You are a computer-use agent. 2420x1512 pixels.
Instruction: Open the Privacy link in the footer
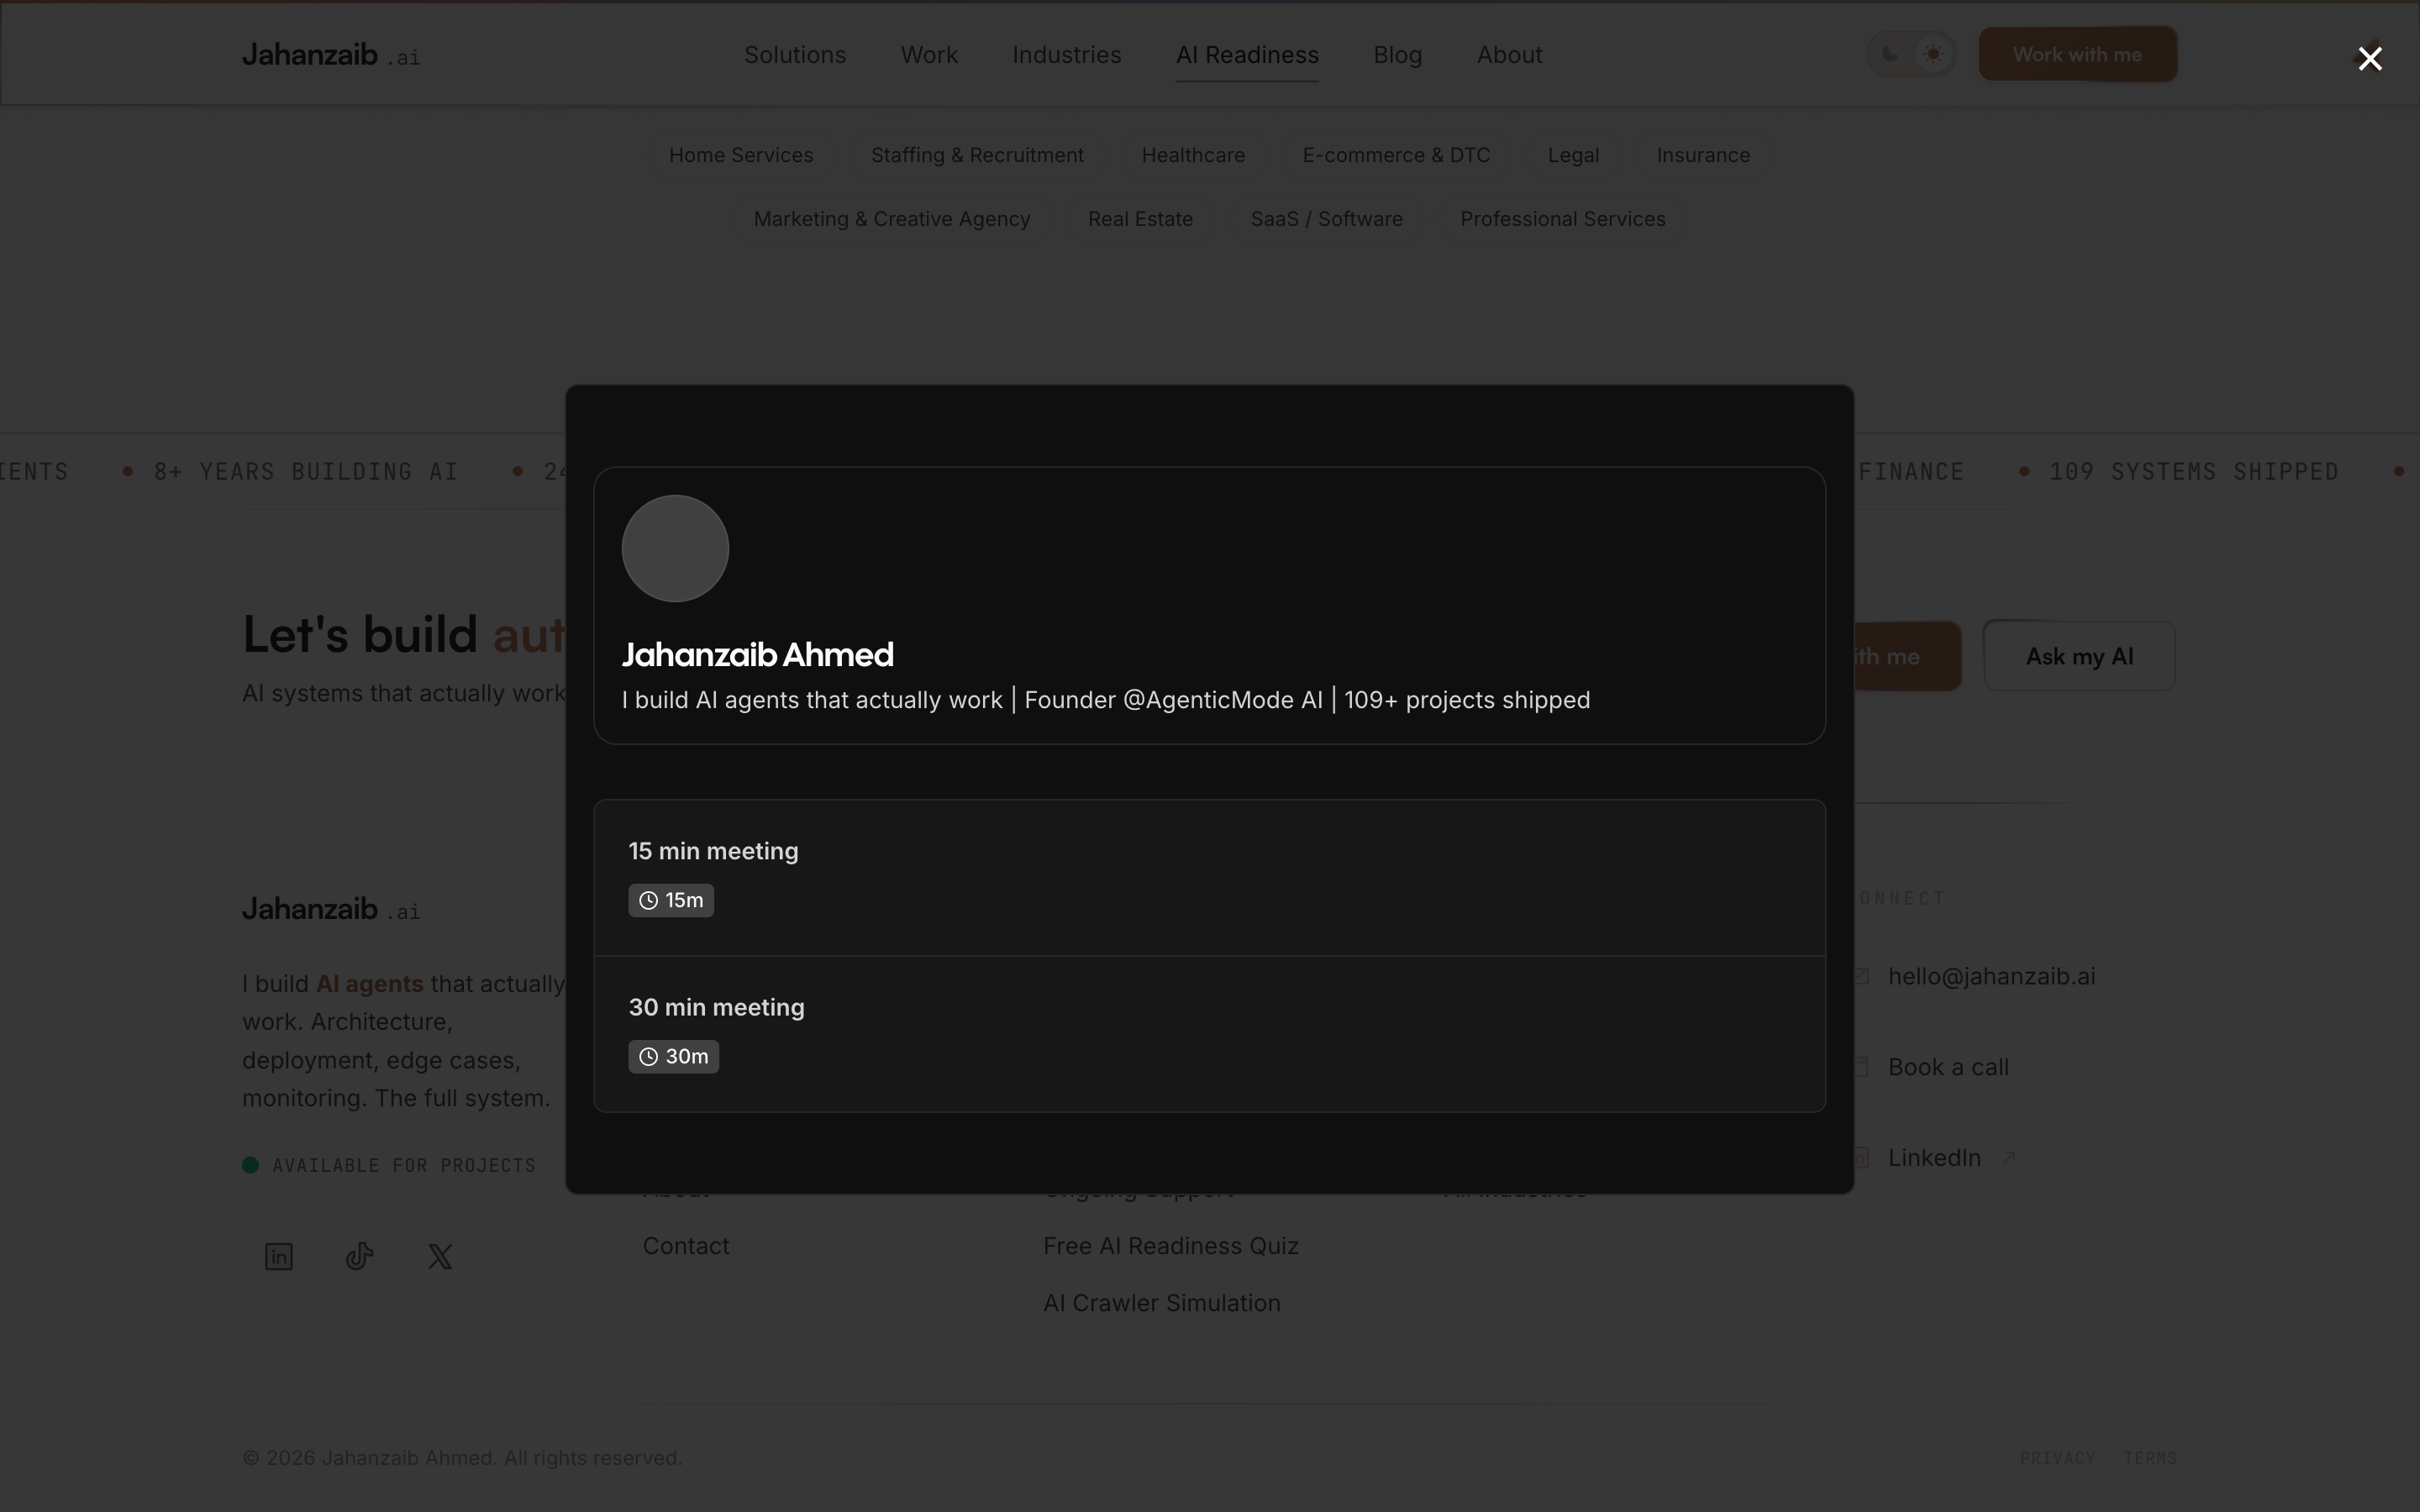point(2057,1459)
